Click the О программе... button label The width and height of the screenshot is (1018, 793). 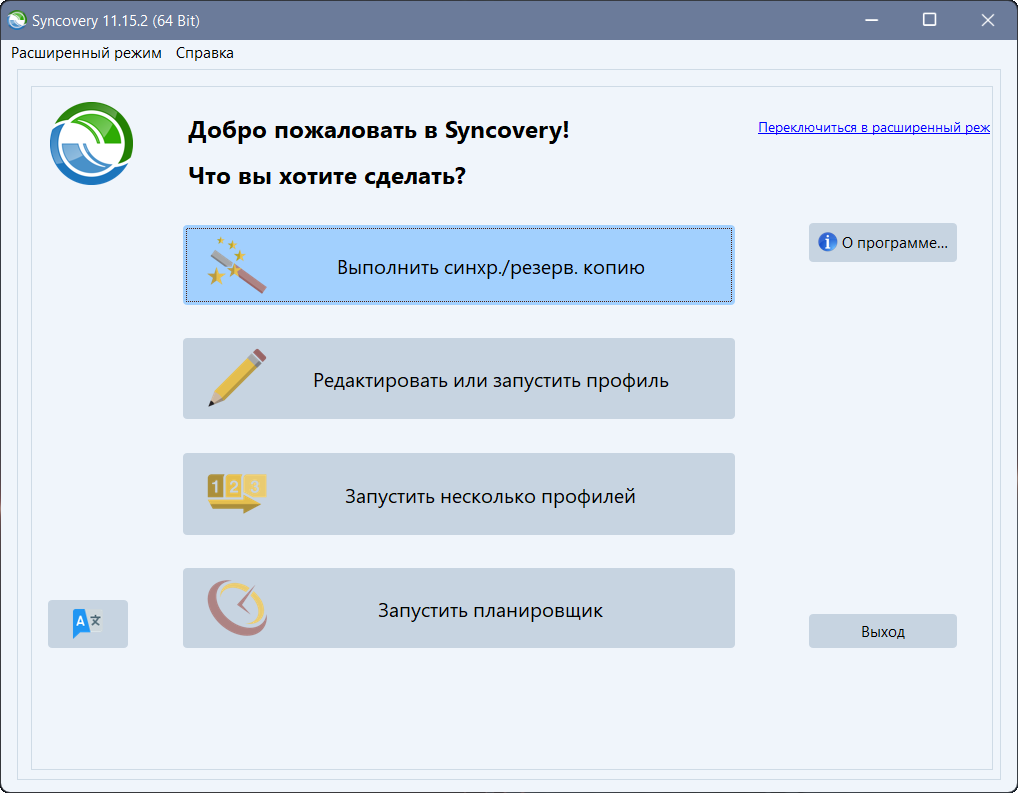pyautogui.click(x=895, y=243)
